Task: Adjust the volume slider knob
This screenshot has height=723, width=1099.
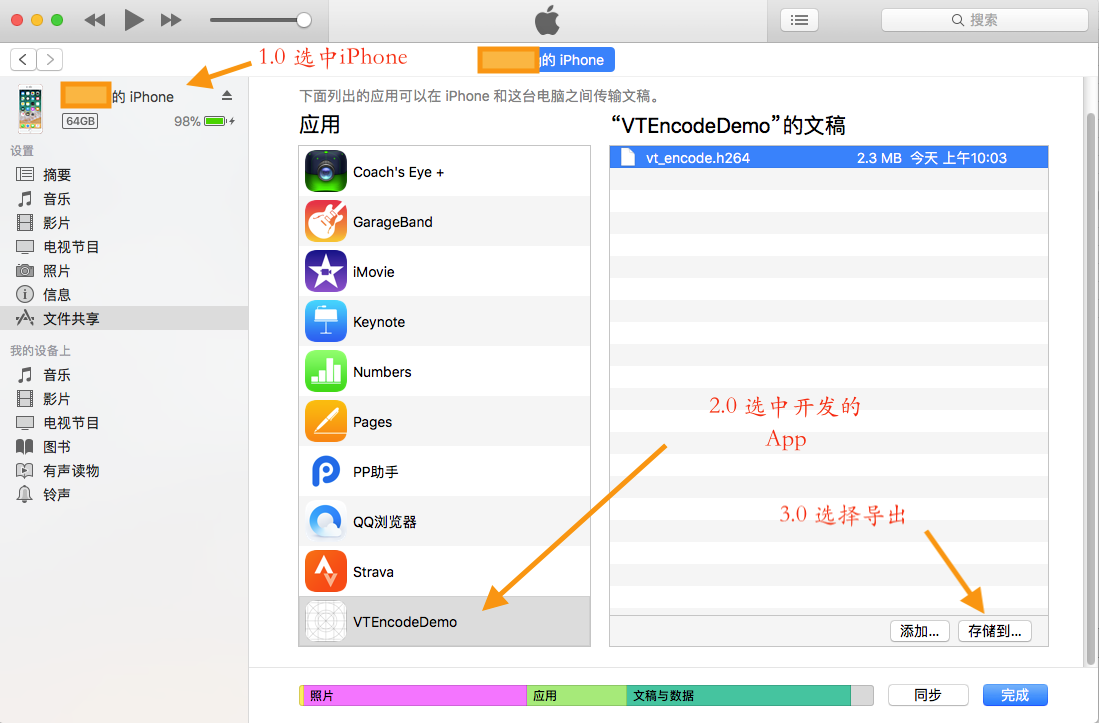Action: pos(303,20)
